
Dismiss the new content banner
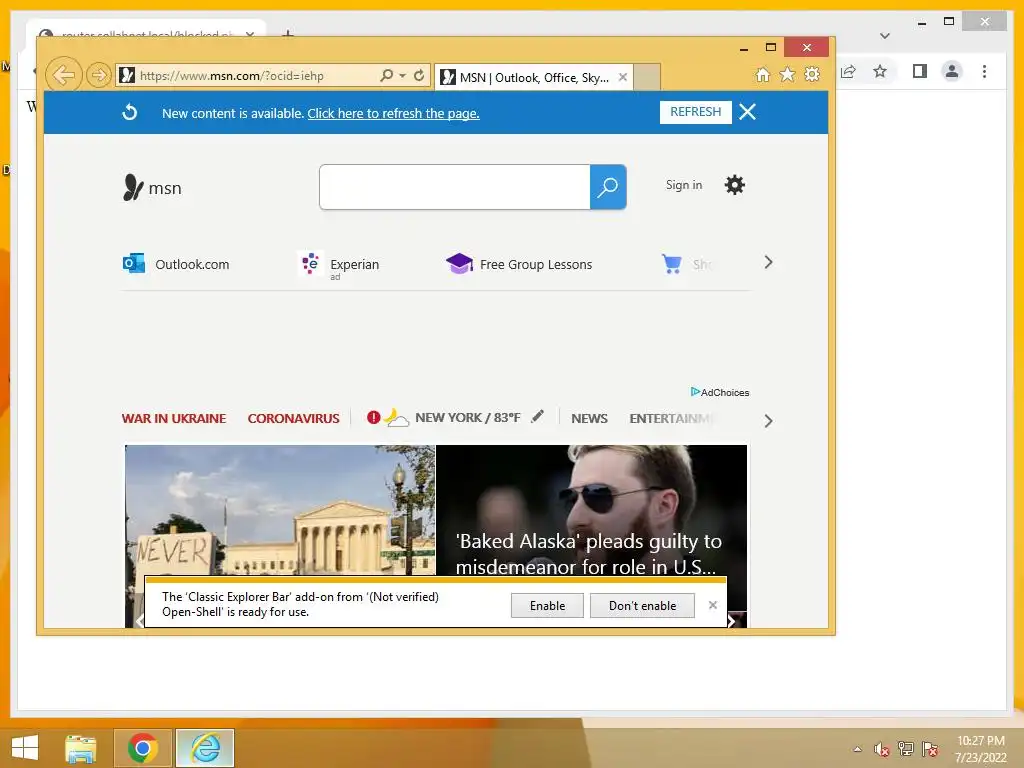(748, 112)
